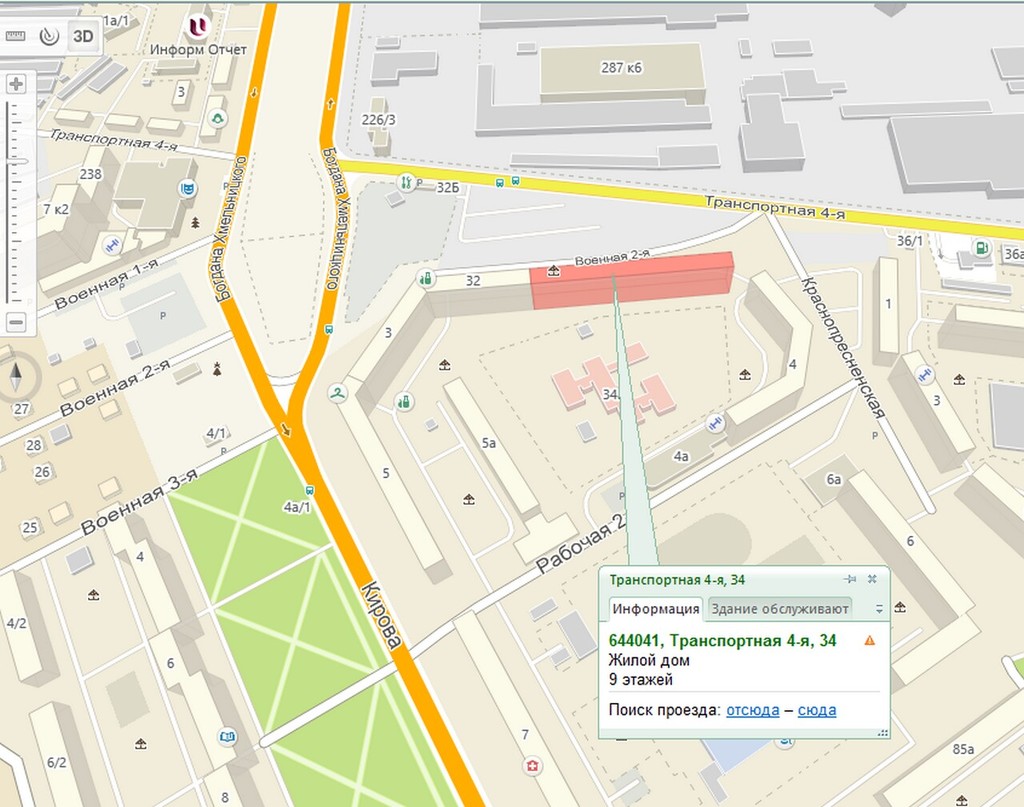
Task: Open the Здание обслуживают tab
Action: click(x=780, y=609)
